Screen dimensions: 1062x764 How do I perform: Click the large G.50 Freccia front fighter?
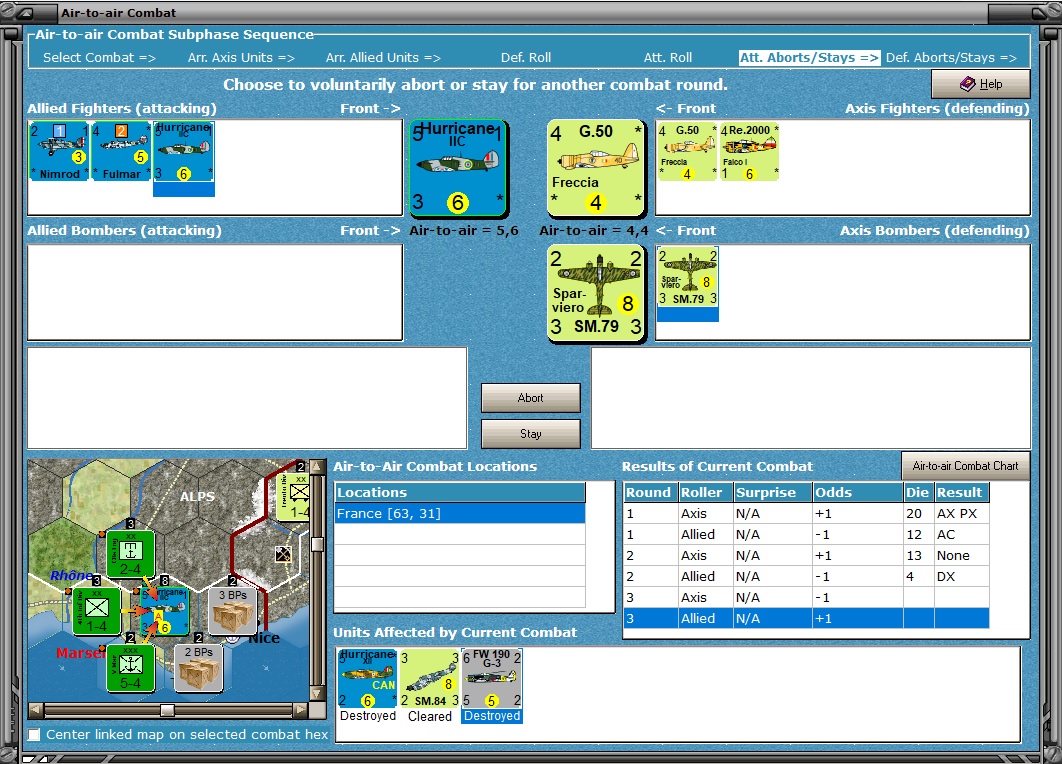(x=596, y=168)
